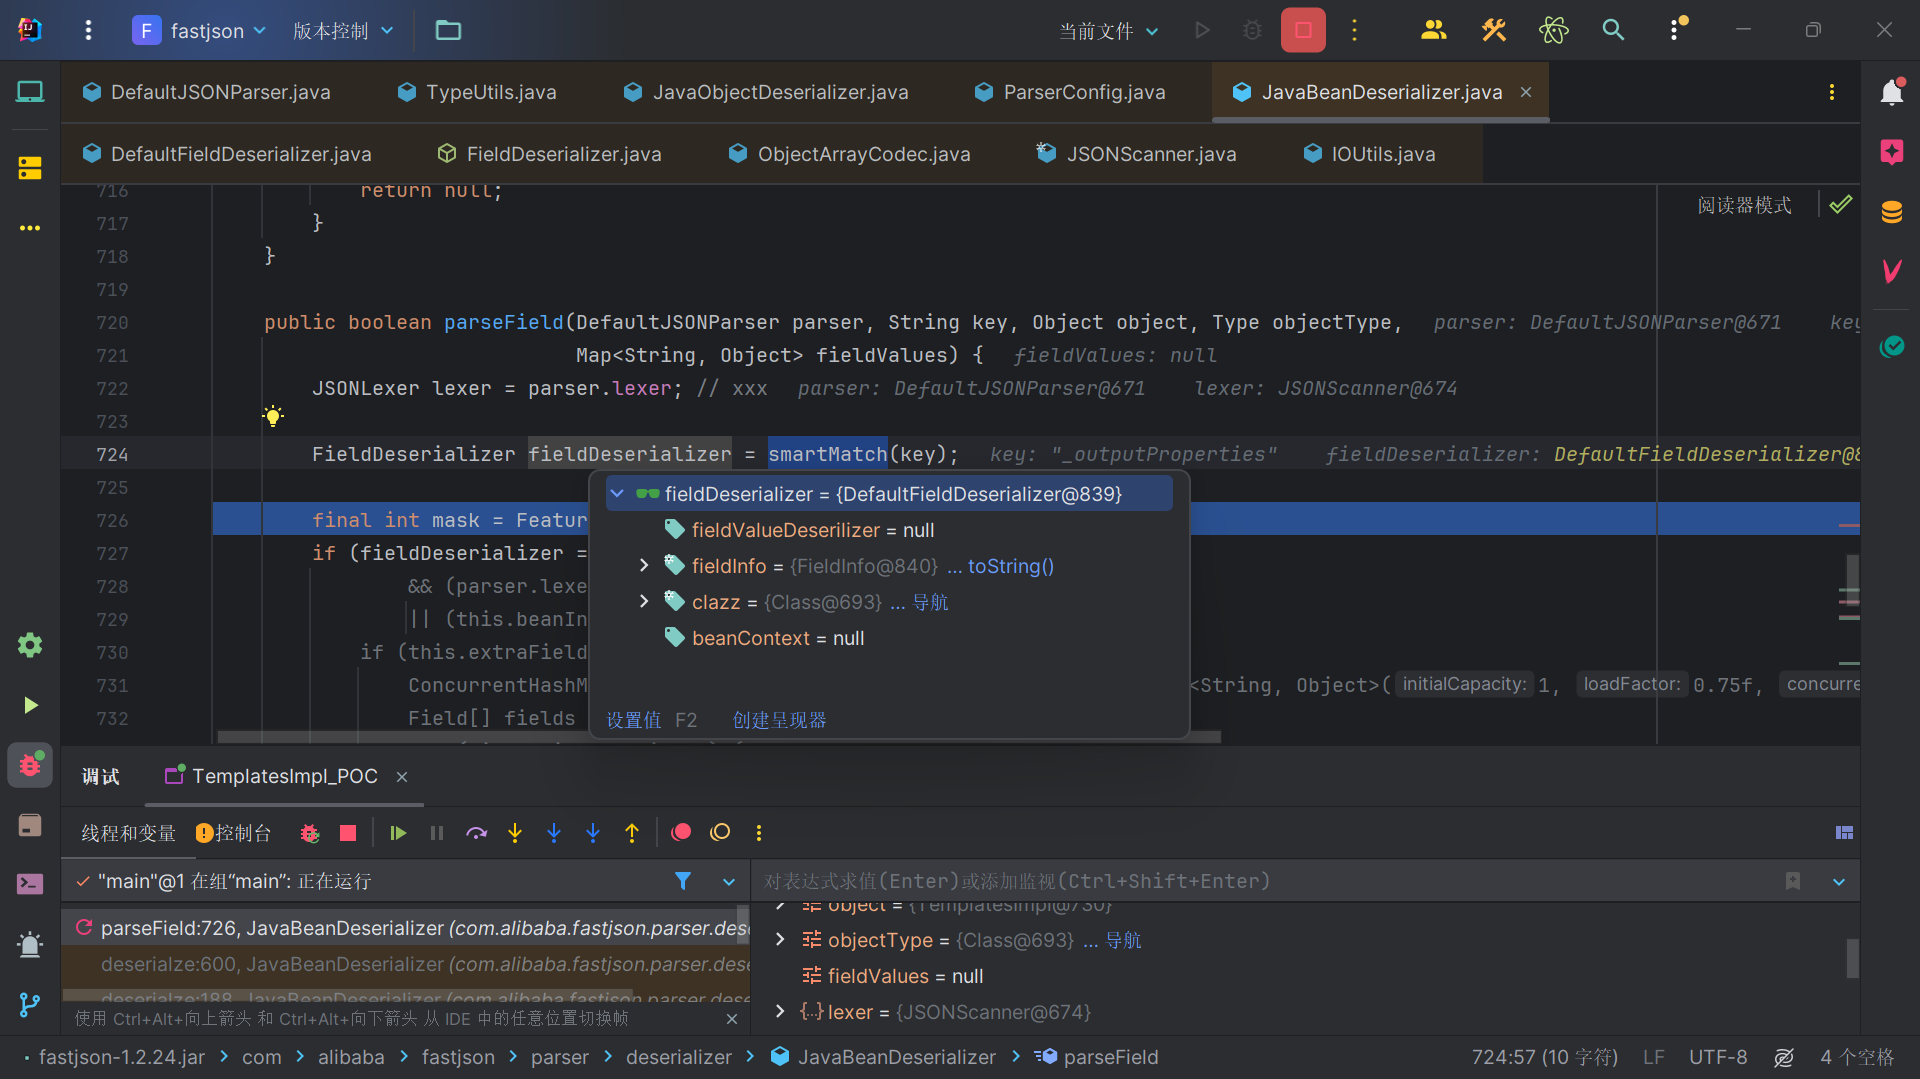Open the debug layout settings icon
Viewport: 1920px width, 1079px height.
[x=1845, y=833]
